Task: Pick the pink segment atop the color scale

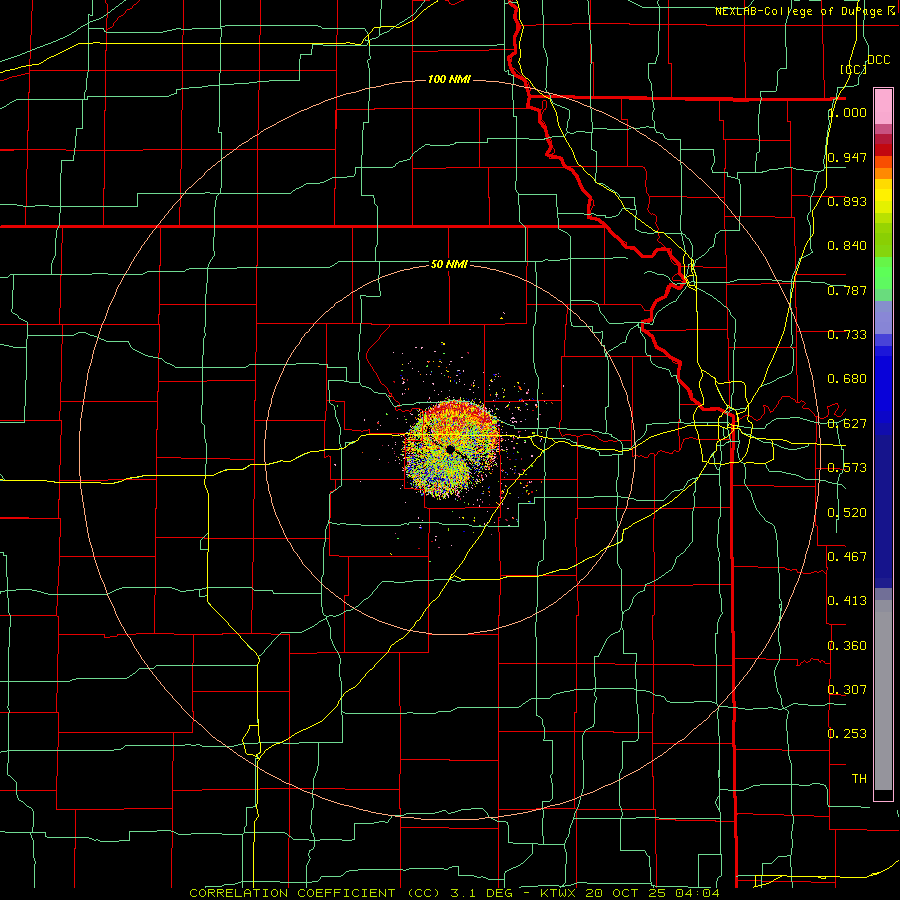Action: [883, 106]
